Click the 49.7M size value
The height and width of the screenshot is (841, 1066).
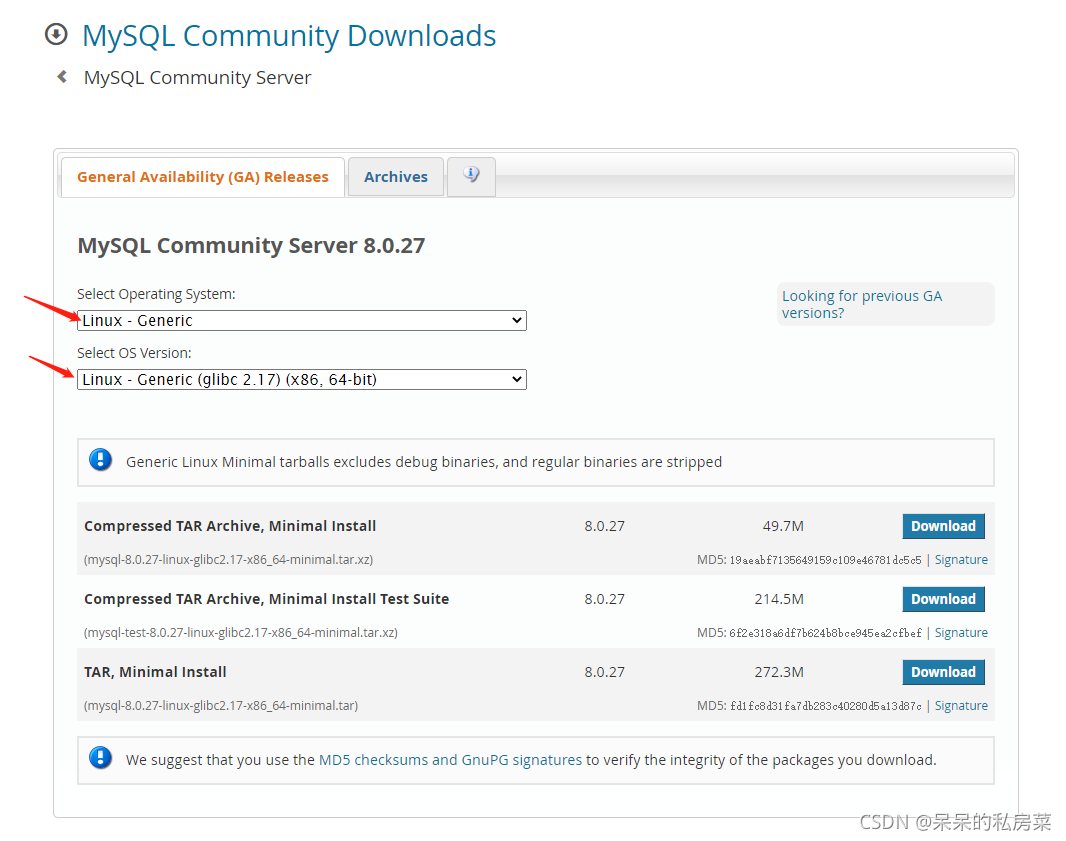(x=783, y=526)
